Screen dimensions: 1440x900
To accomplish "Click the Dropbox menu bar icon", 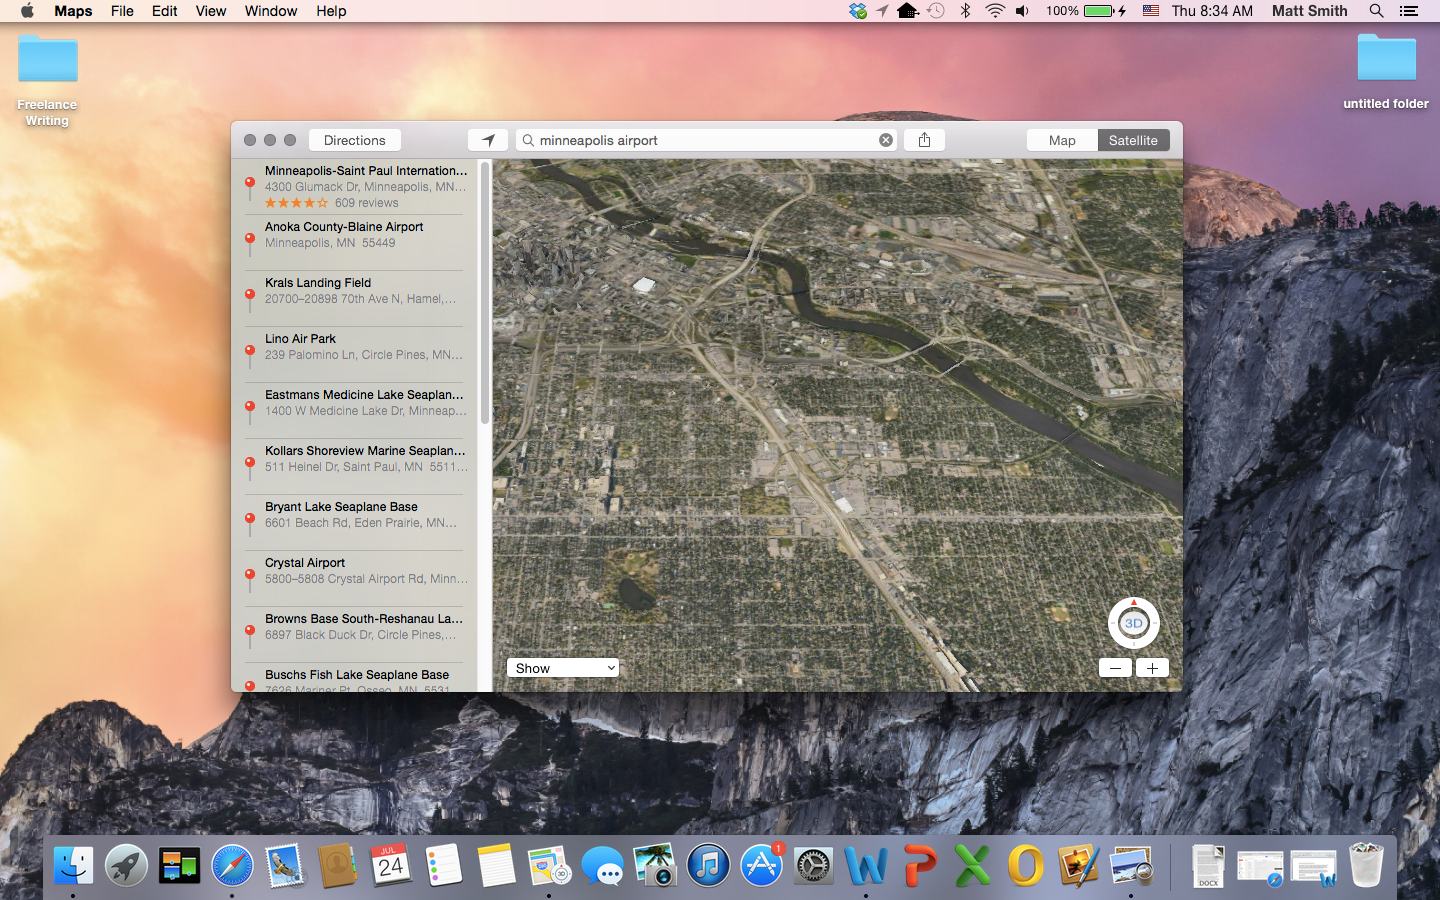I will coord(858,11).
